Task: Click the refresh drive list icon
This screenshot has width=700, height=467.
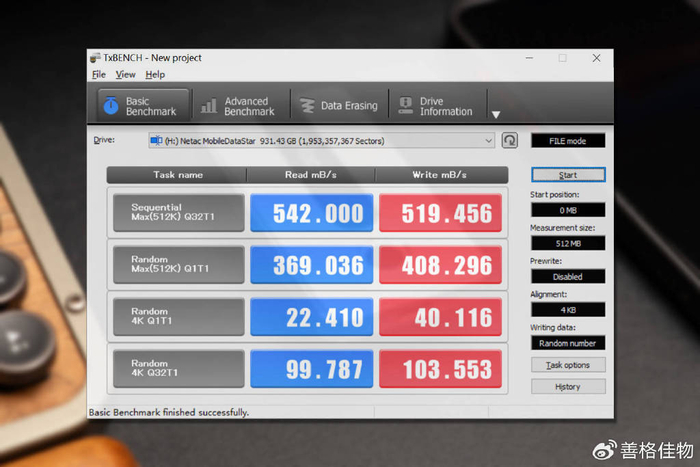Action: (509, 140)
